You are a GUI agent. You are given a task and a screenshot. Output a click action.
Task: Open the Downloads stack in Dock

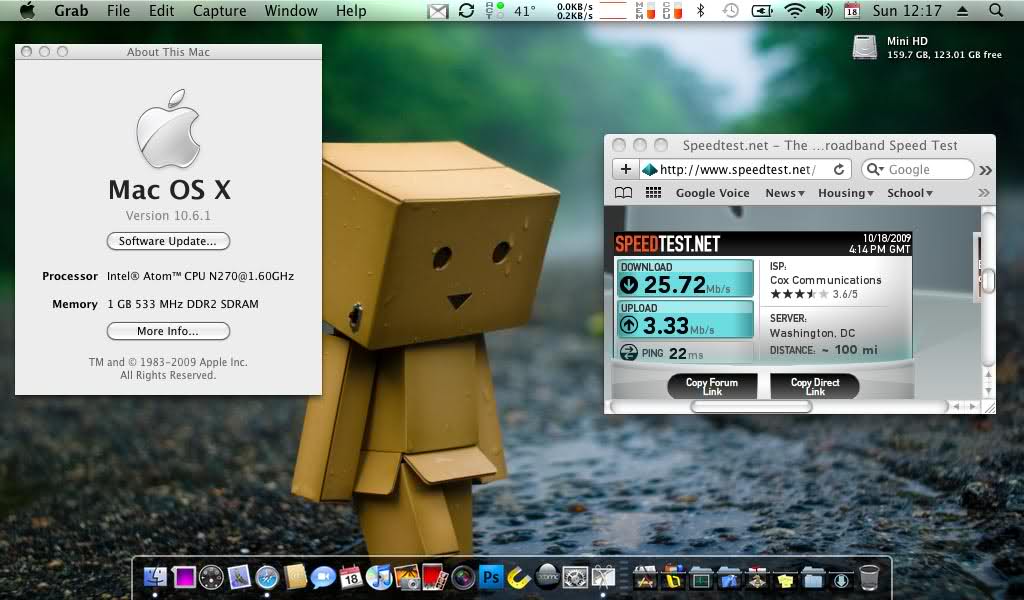tap(841, 578)
